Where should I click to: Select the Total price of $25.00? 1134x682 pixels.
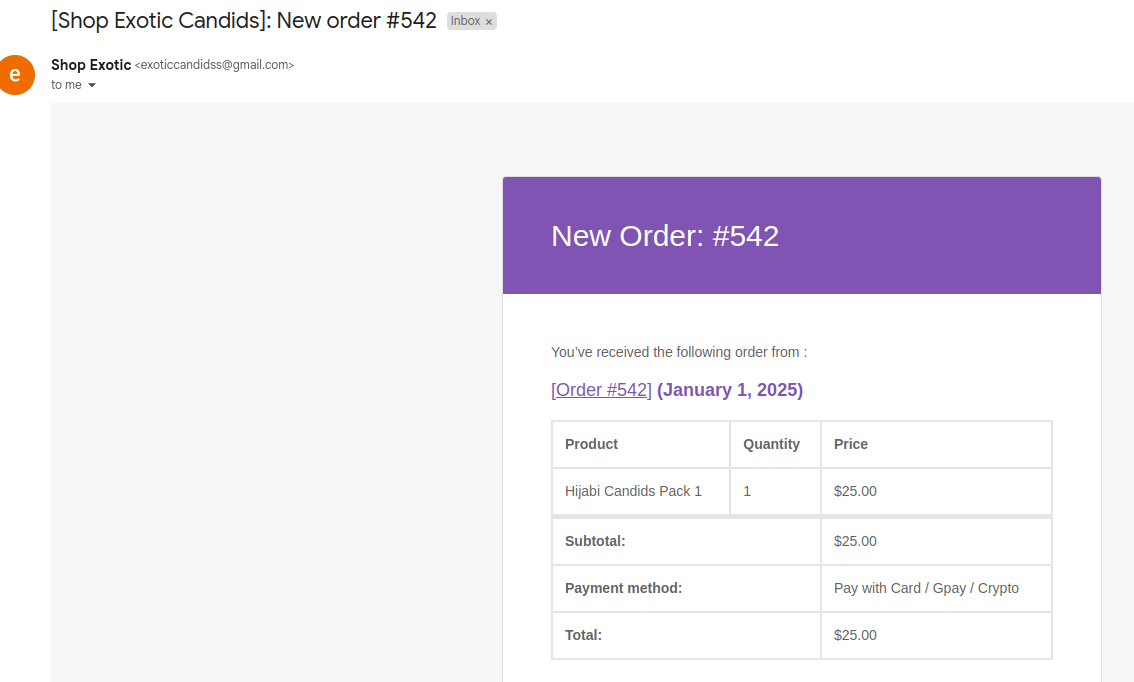click(x=856, y=635)
